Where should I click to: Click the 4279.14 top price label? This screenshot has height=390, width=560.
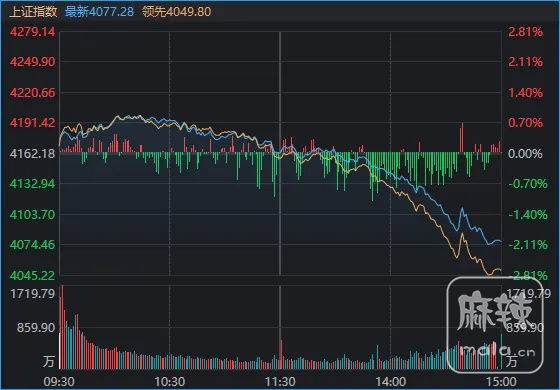[32, 32]
